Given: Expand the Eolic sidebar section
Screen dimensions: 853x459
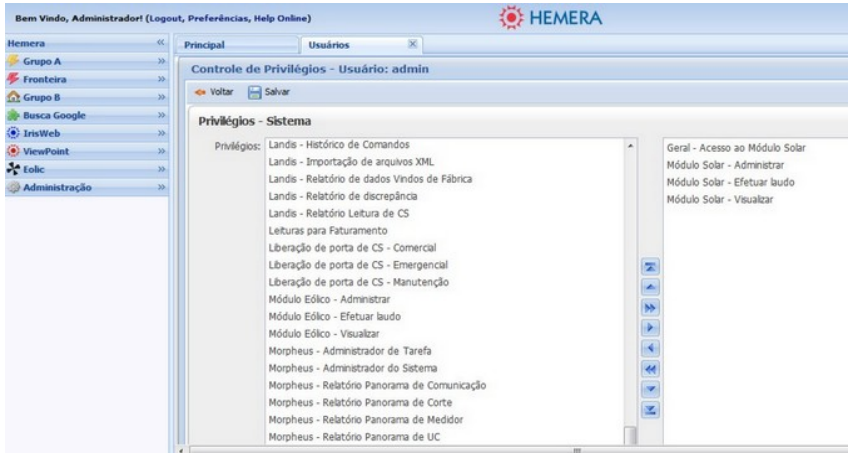Looking at the screenshot, I should tap(161, 170).
